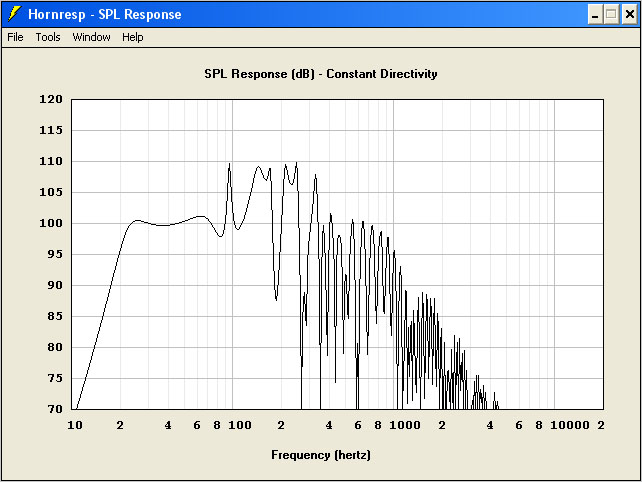Open the Tools menu
Image resolution: width=642 pixels, height=482 pixels.
[48, 37]
